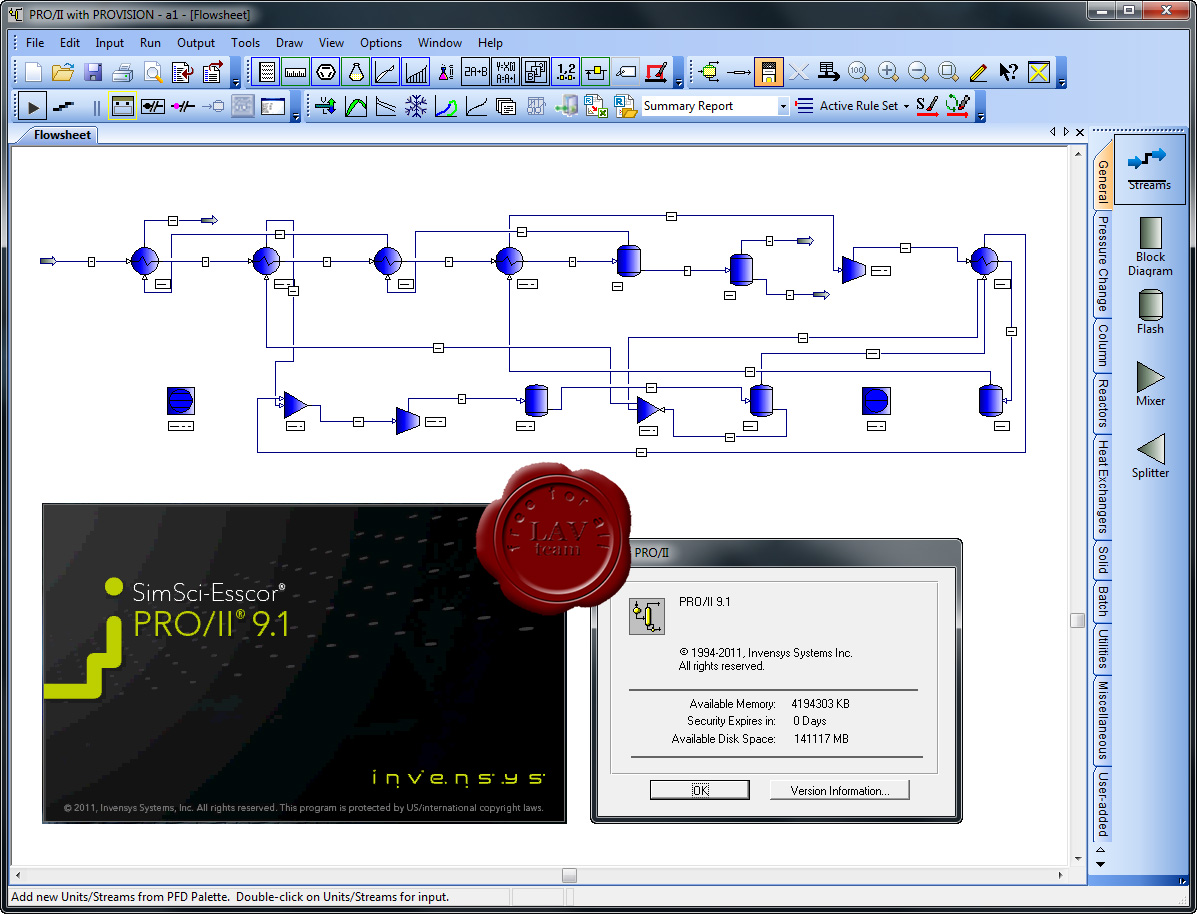Viewport: 1197px width, 914px height.
Task: Open the 1,2 calculation sequence icon
Action: point(566,73)
